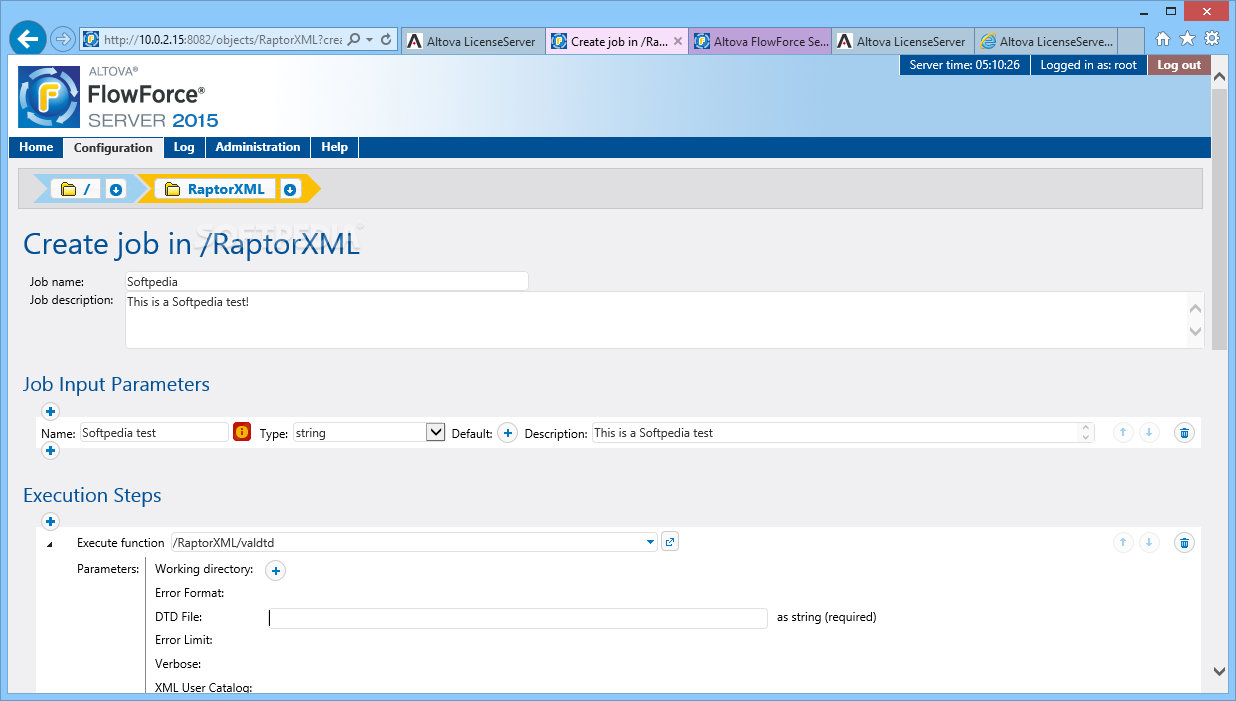
Task: Click page scrollbar down arrow
Action: [1219, 671]
